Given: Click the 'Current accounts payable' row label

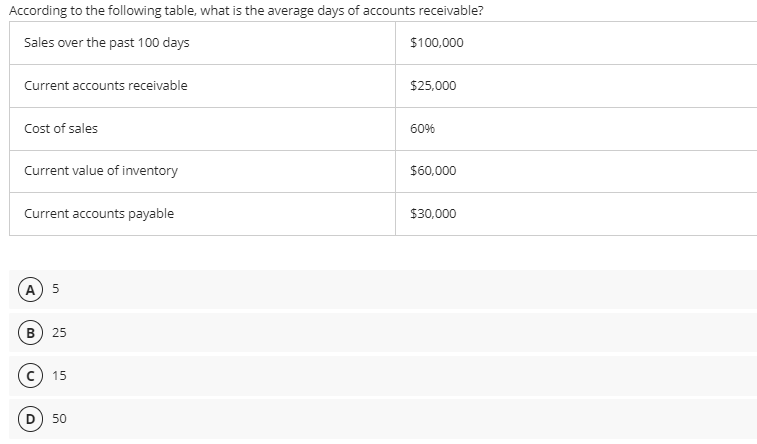Looking at the screenshot, I should (x=99, y=214).
